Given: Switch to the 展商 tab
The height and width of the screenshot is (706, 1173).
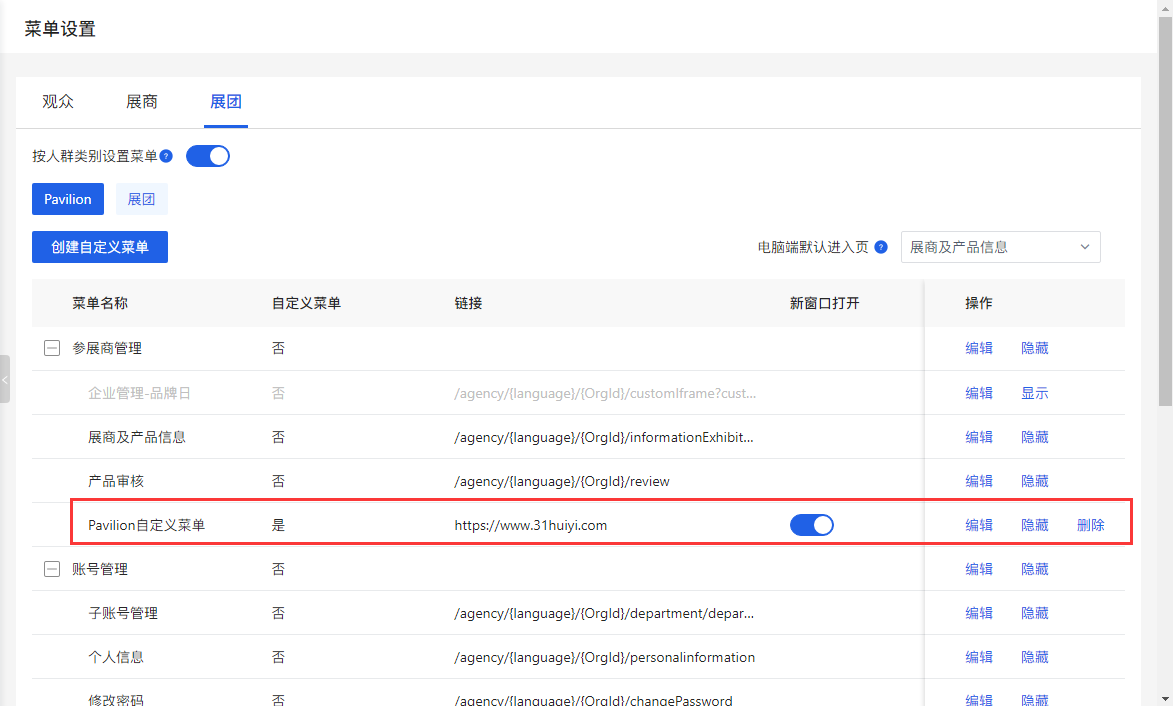Looking at the screenshot, I should click(x=141, y=101).
